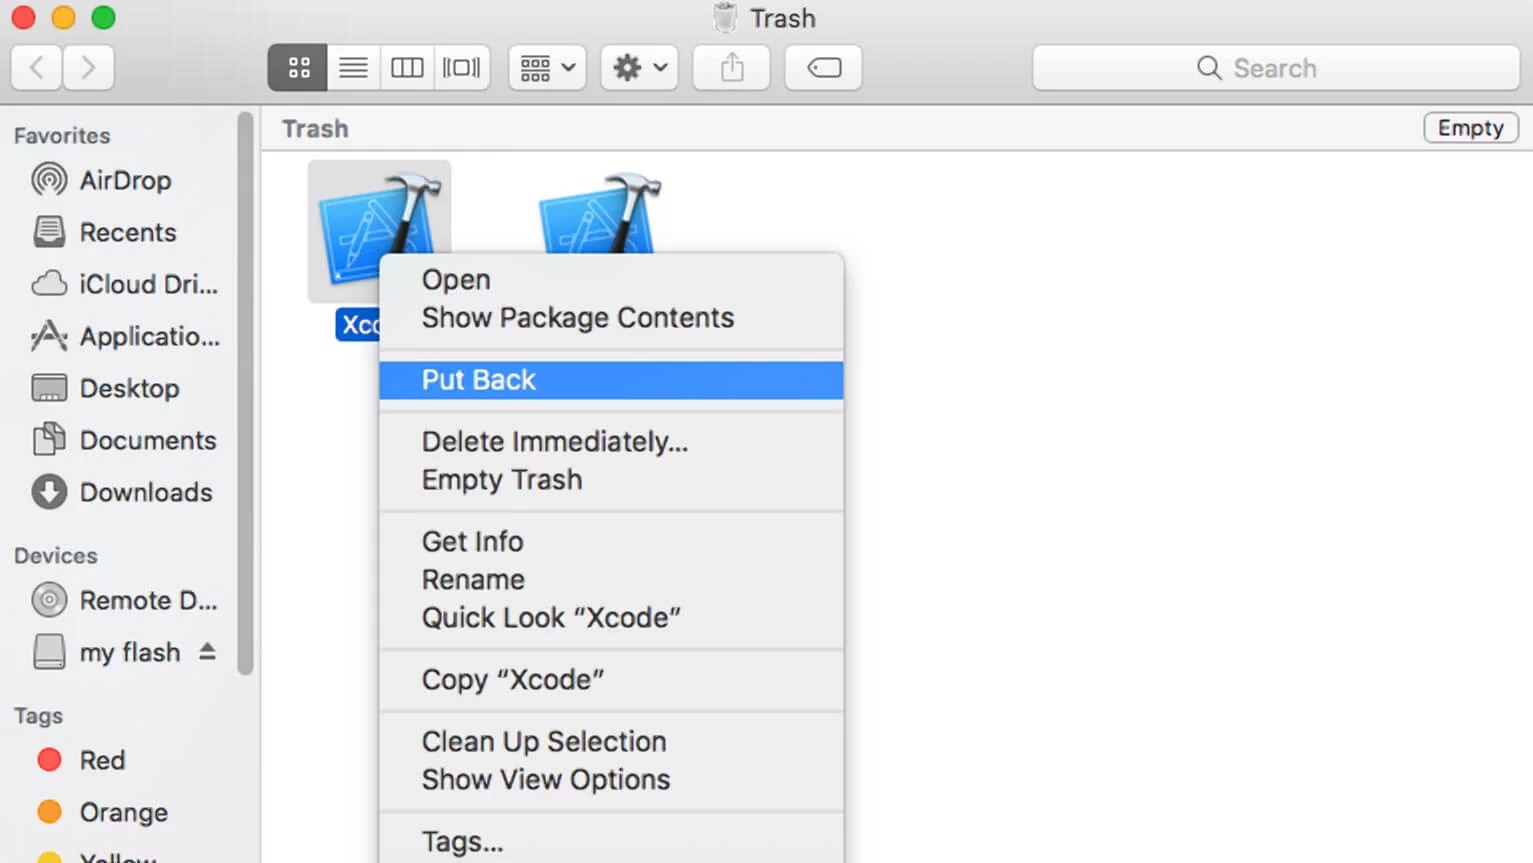Collapse the Favorites section

[62, 135]
